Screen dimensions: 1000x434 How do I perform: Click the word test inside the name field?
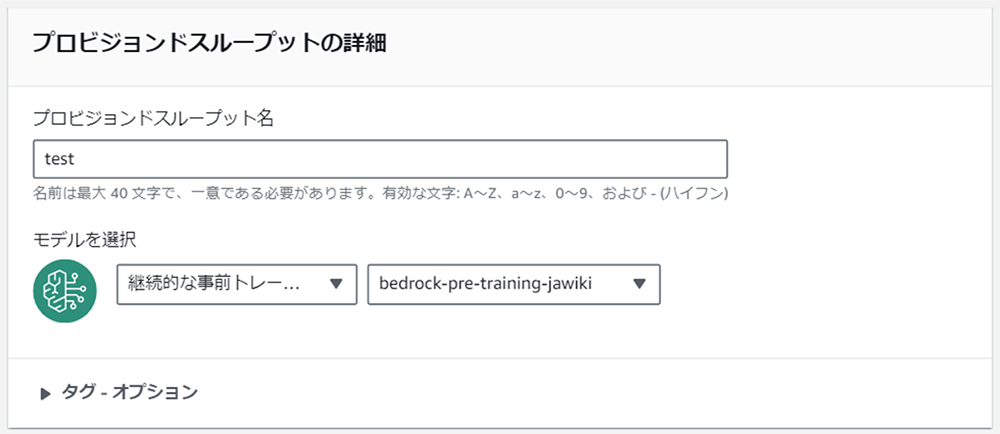(59, 159)
